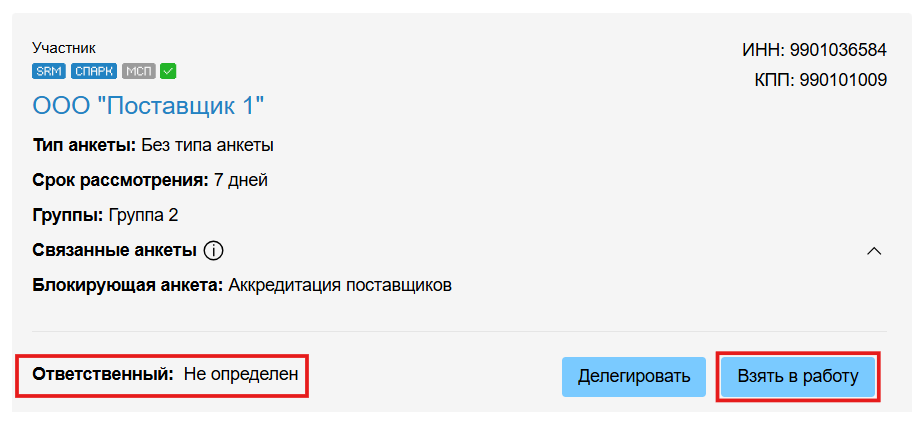920x426 pixels.
Task: Click the Ответственный label
Action: [102, 375]
